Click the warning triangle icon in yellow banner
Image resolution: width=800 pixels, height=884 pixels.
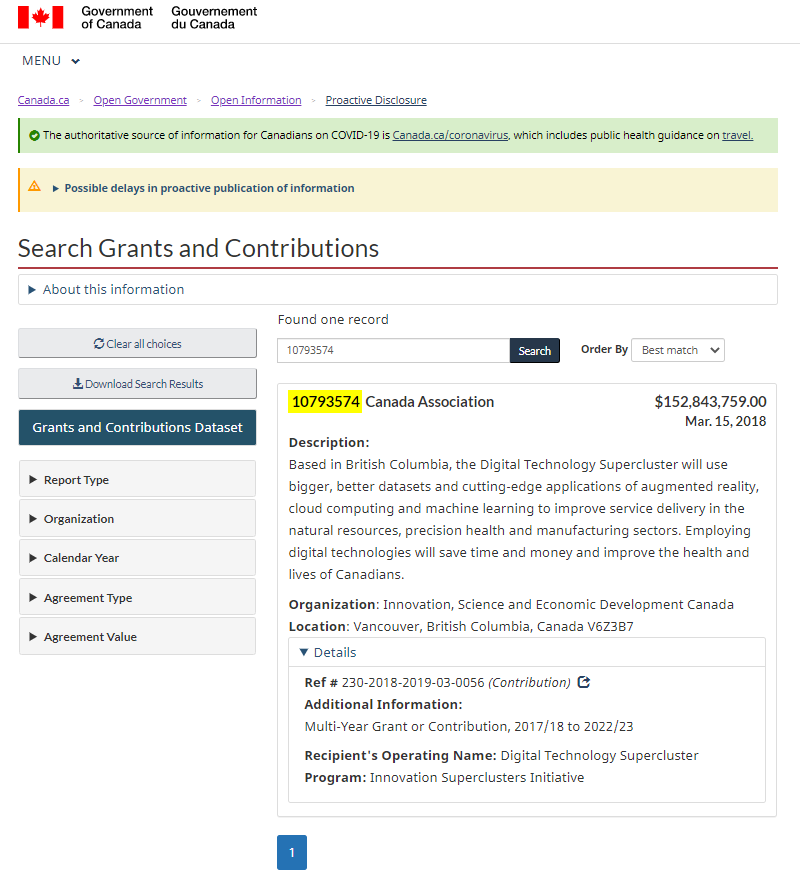click(34, 186)
